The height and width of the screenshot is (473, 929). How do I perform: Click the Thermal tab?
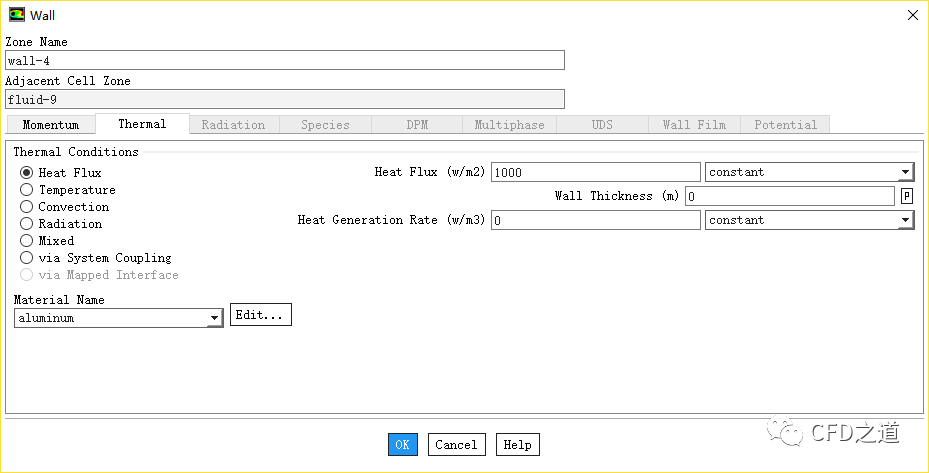142,124
